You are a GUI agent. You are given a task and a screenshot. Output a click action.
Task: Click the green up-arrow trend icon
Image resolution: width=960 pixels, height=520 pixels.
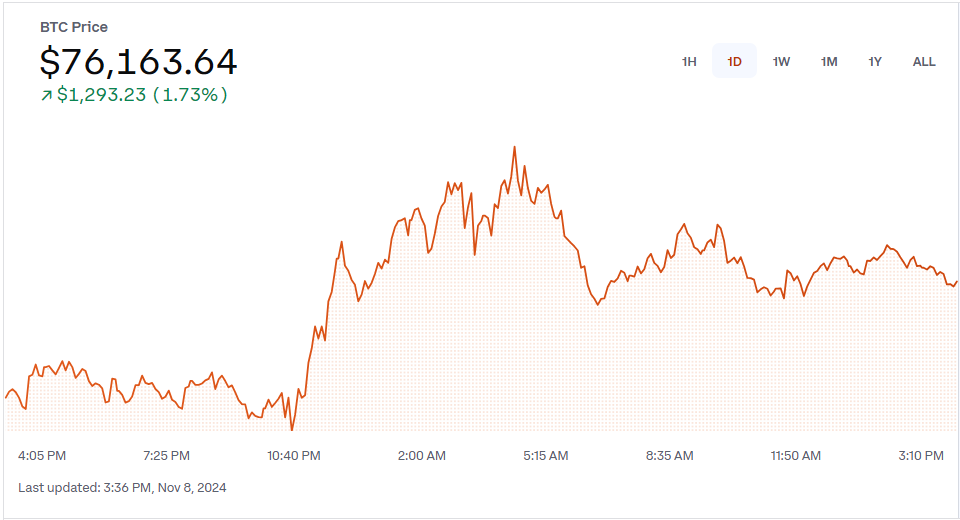click(46, 95)
